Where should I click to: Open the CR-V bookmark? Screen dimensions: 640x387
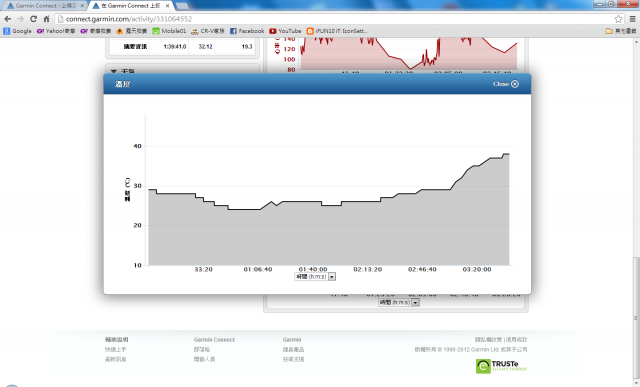point(208,31)
